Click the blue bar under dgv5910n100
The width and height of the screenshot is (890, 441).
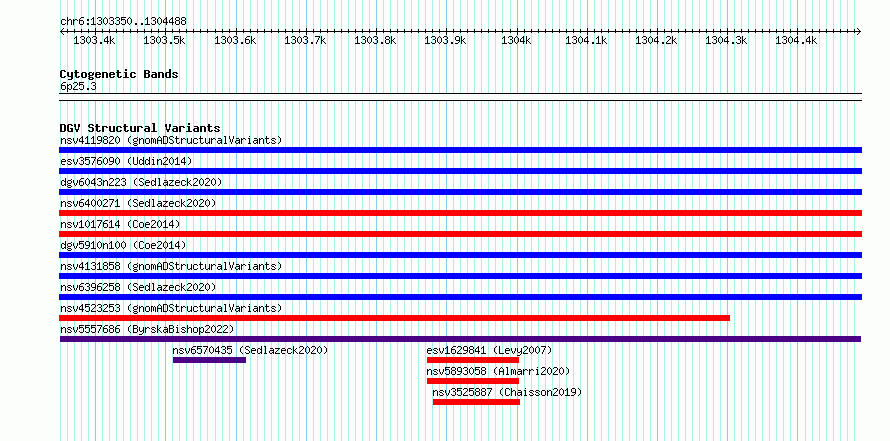(x=460, y=255)
